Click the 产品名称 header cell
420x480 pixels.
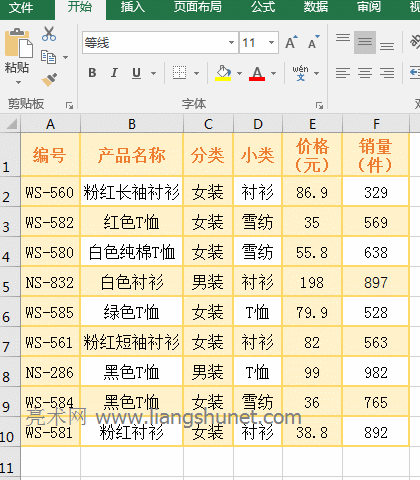132,155
